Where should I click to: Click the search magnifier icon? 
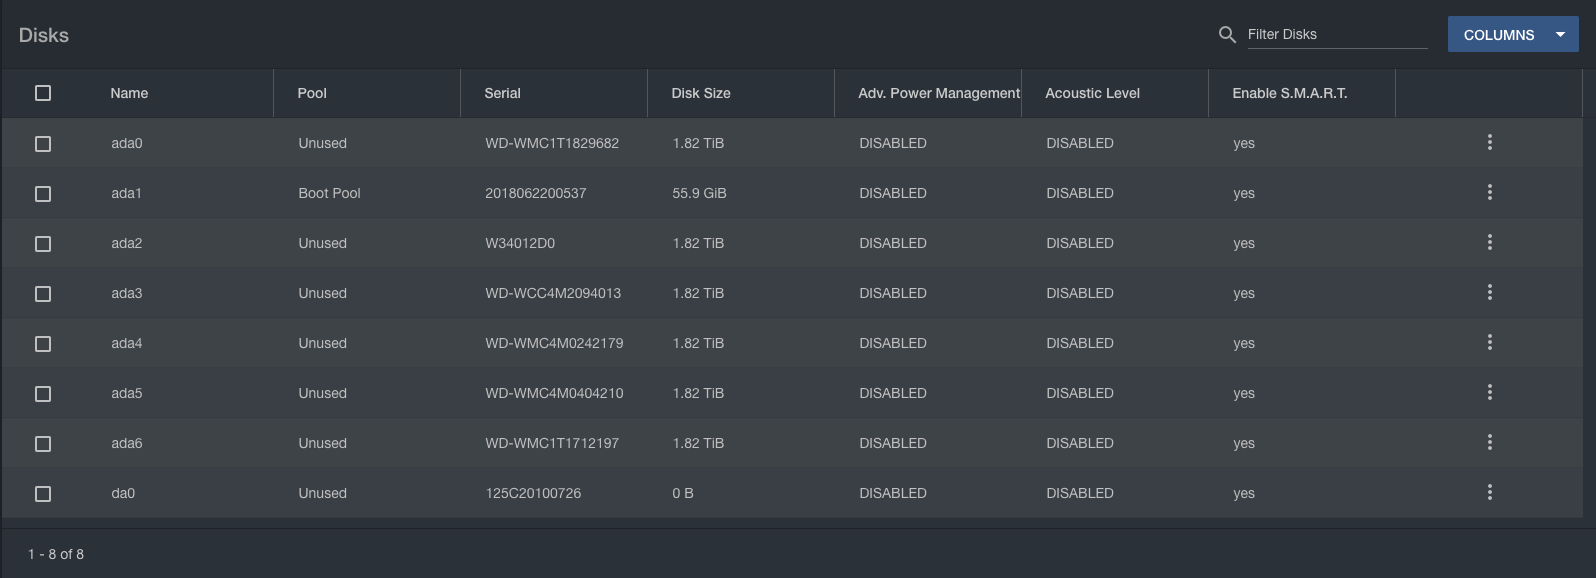[1227, 35]
